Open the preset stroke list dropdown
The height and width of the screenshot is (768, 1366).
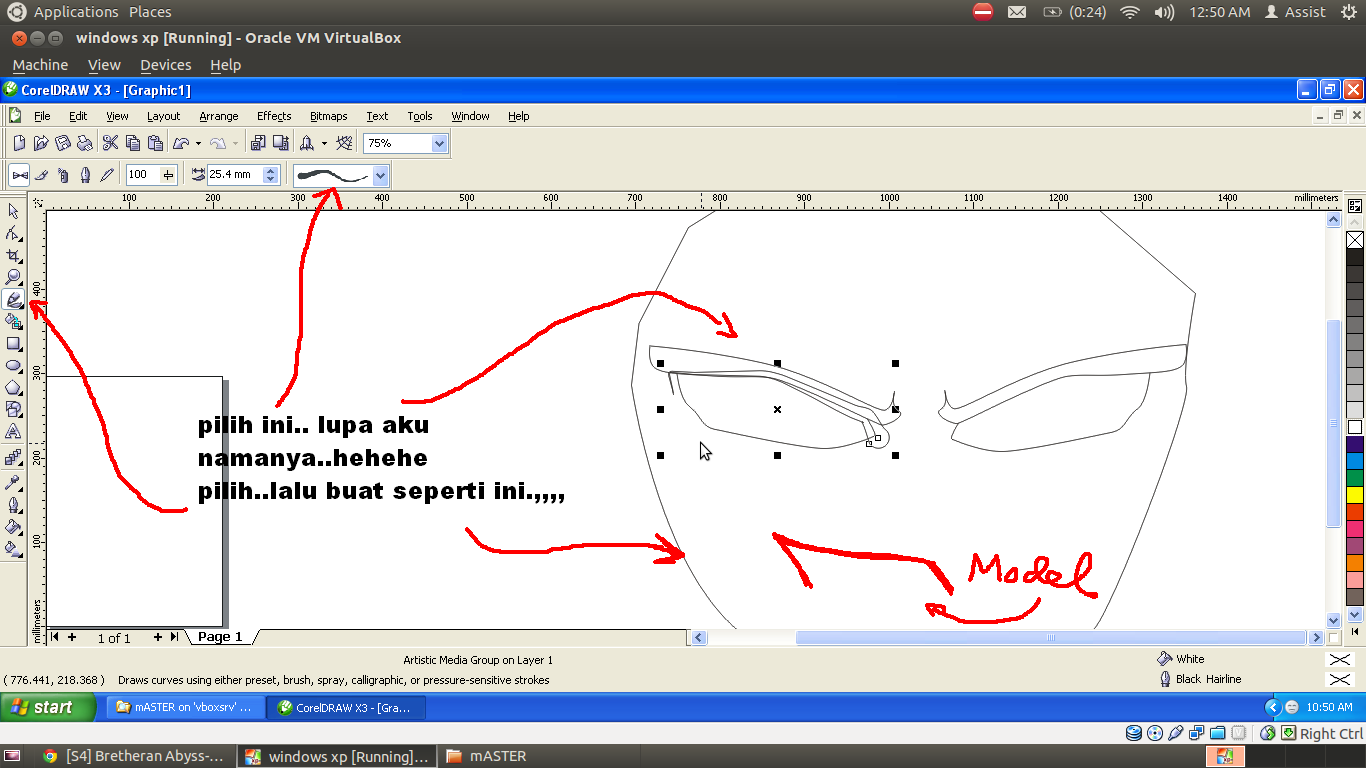click(380, 176)
